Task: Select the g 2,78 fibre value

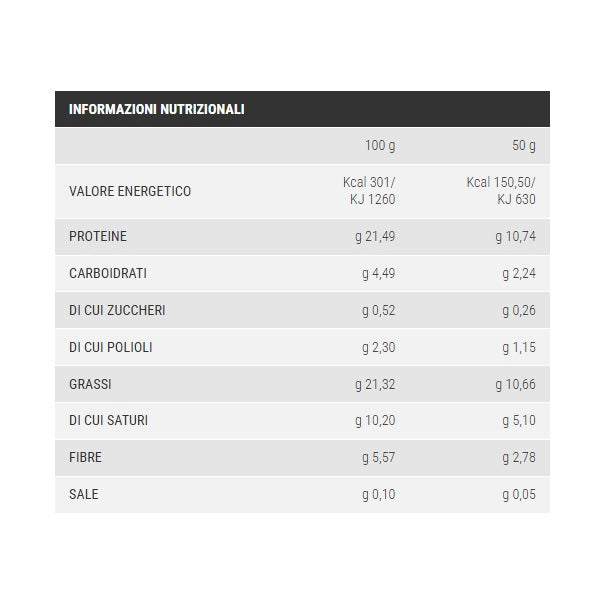Action: pos(519,457)
